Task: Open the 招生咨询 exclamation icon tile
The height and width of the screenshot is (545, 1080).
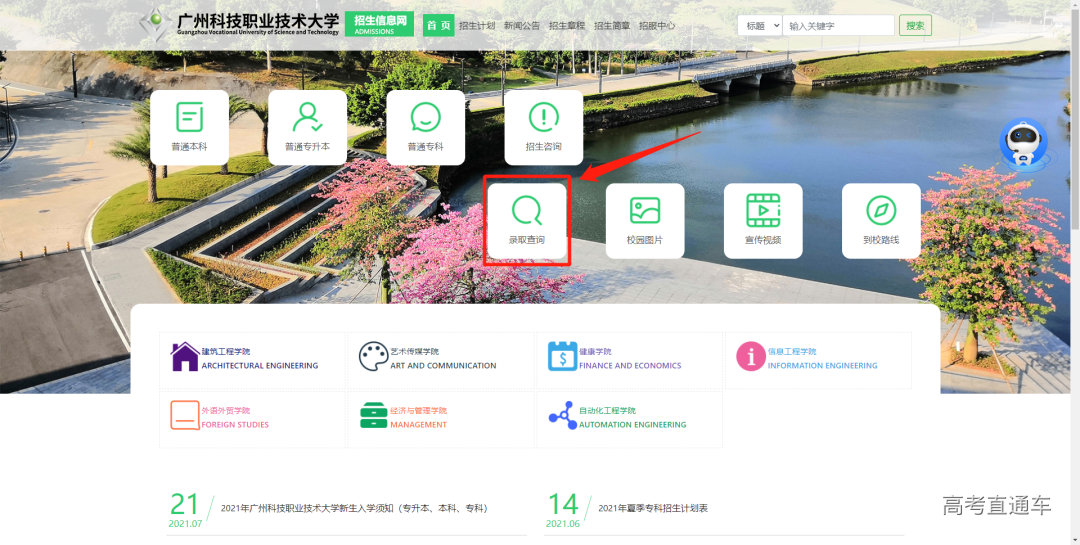Action: tap(543, 127)
